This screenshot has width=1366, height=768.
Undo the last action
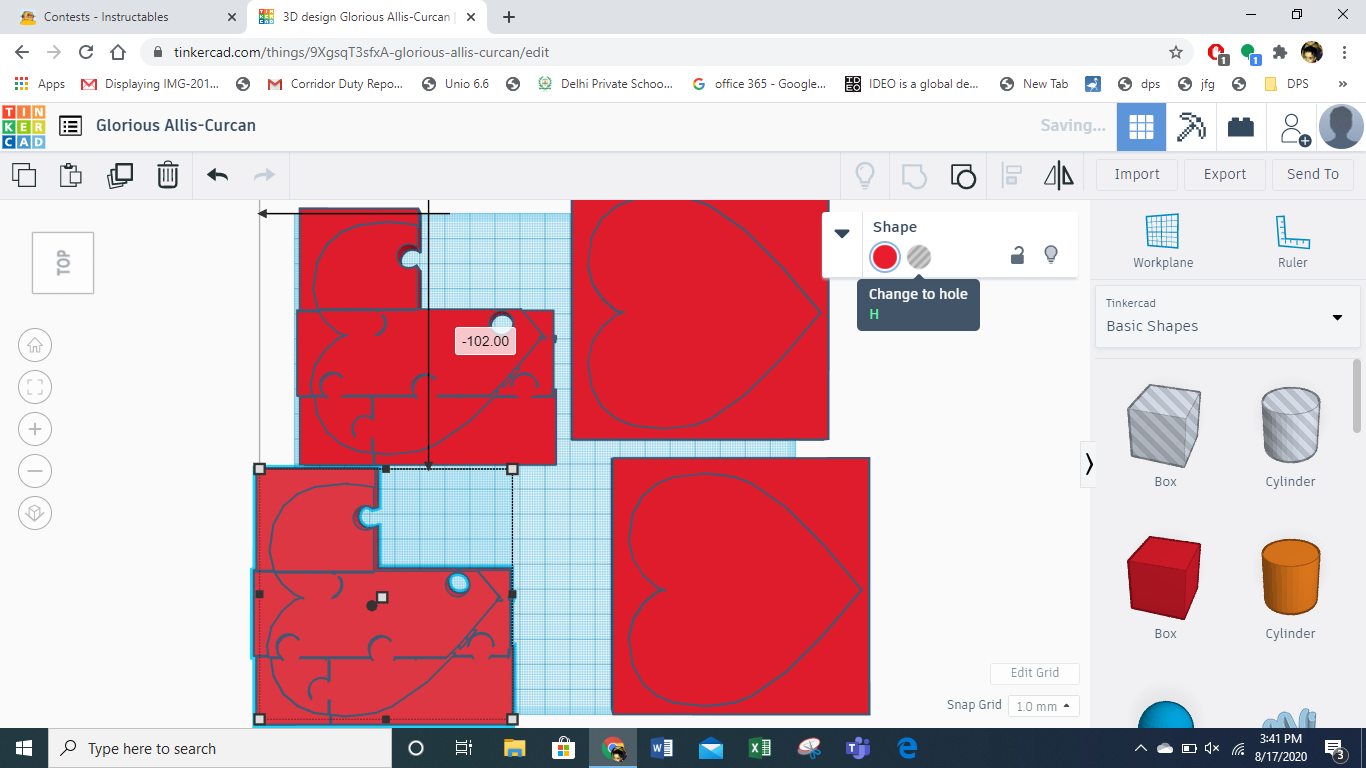pyautogui.click(x=218, y=175)
